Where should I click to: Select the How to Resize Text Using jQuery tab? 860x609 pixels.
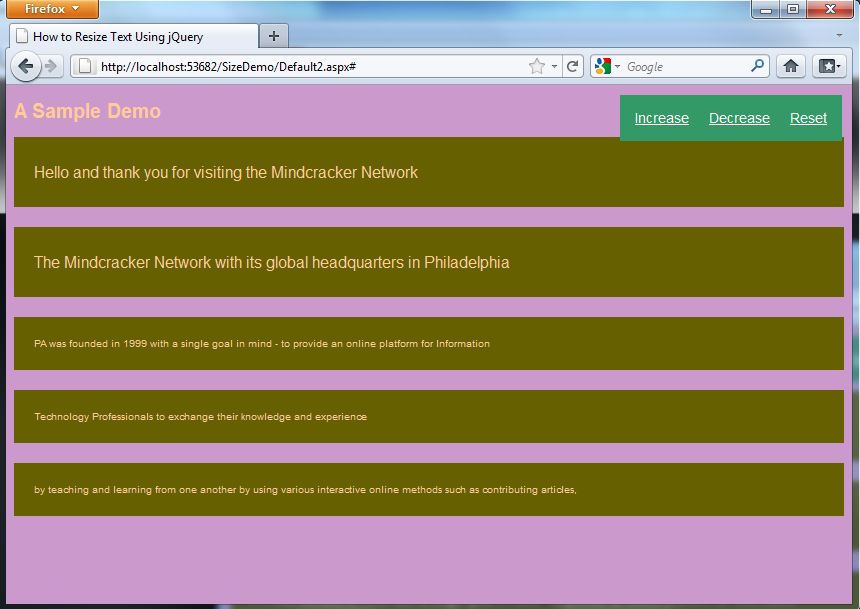134,36
